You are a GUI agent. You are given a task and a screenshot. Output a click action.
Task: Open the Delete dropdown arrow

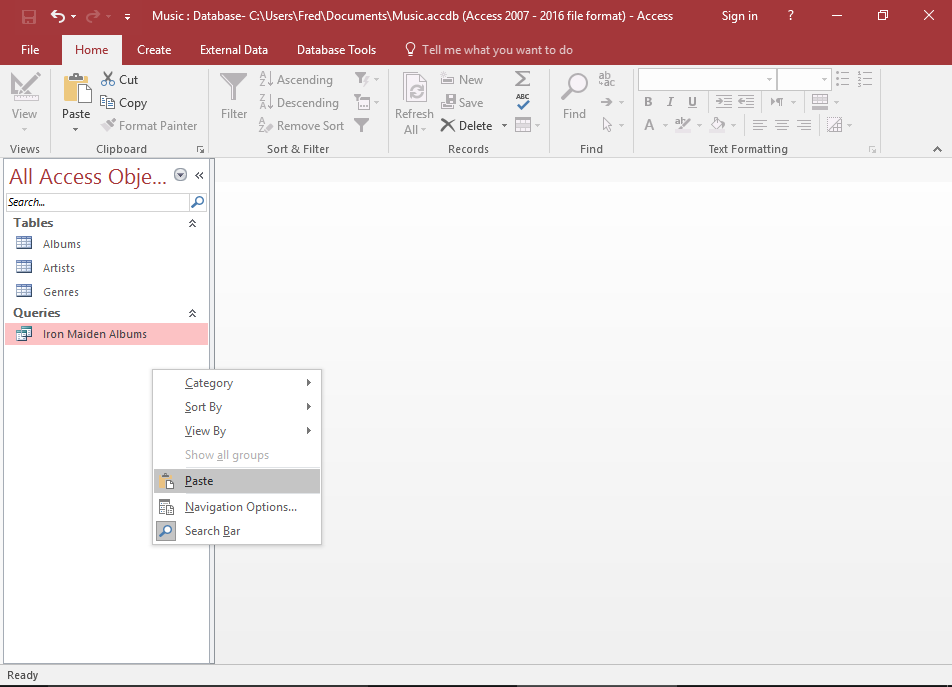504,126
